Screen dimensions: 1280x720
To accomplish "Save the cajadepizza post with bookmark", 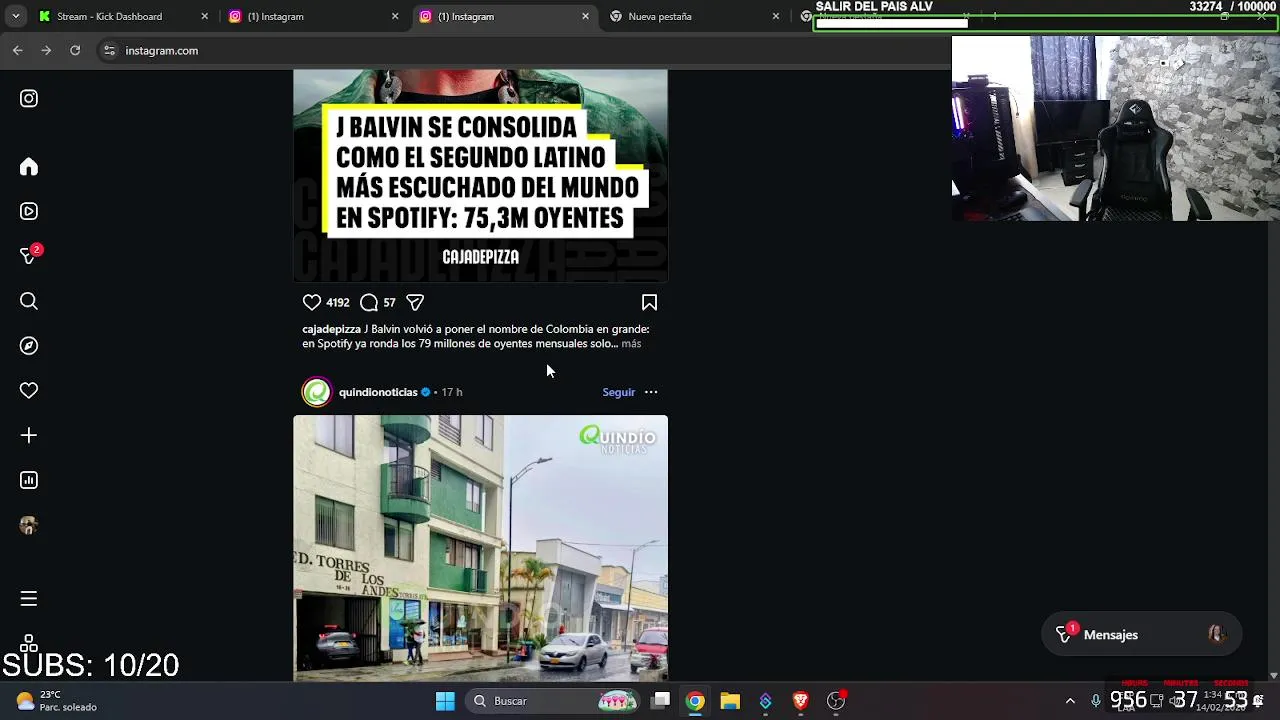I will point(649,302).
